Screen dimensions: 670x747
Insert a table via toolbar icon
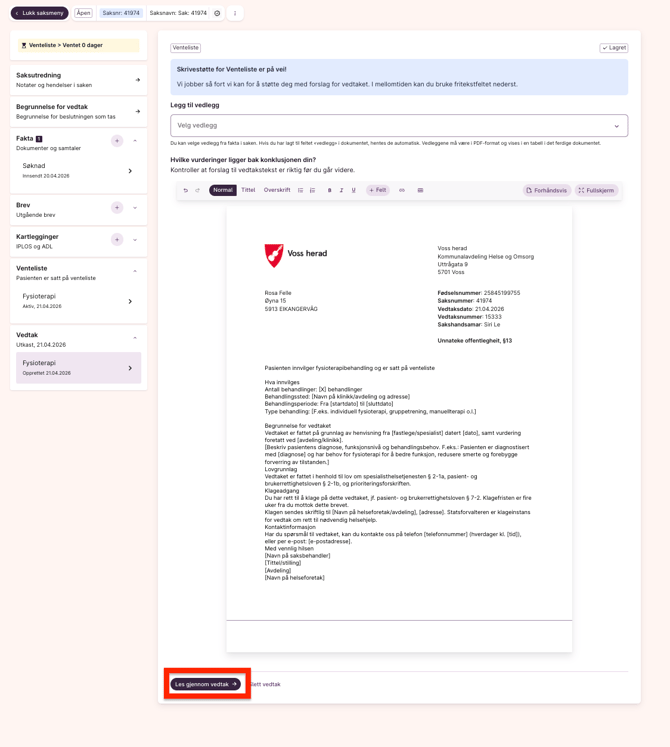coord(420,190)
